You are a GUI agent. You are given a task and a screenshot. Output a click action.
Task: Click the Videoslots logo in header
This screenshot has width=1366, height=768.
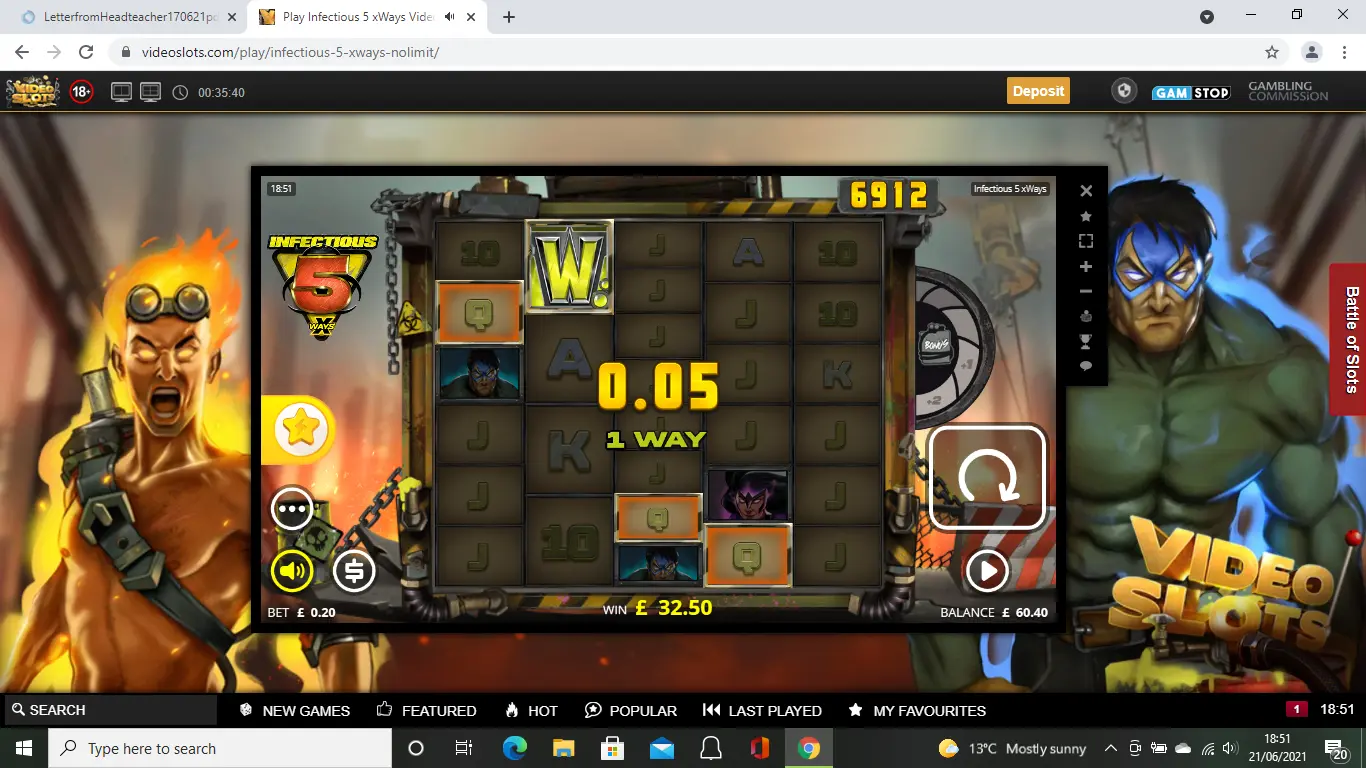click(33, 92)
